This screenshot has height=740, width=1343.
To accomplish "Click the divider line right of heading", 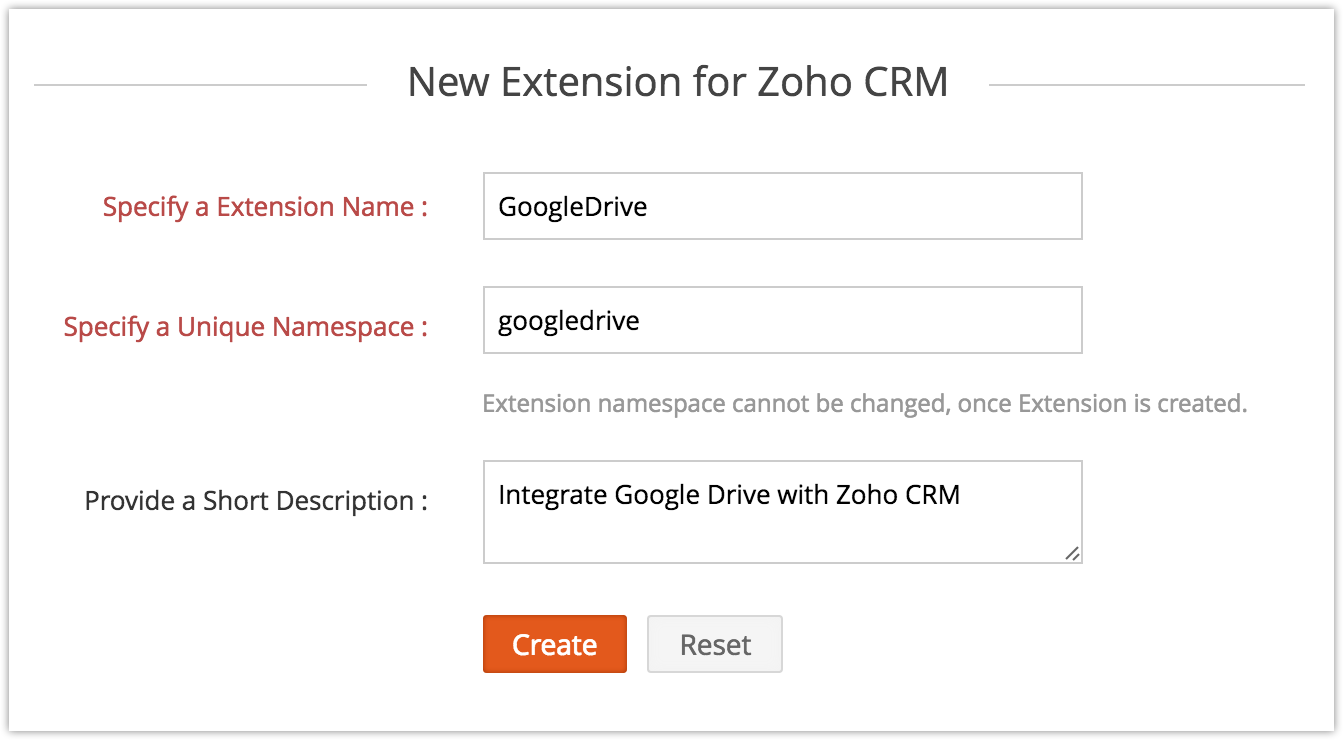I will click(x=1146, y=85).
